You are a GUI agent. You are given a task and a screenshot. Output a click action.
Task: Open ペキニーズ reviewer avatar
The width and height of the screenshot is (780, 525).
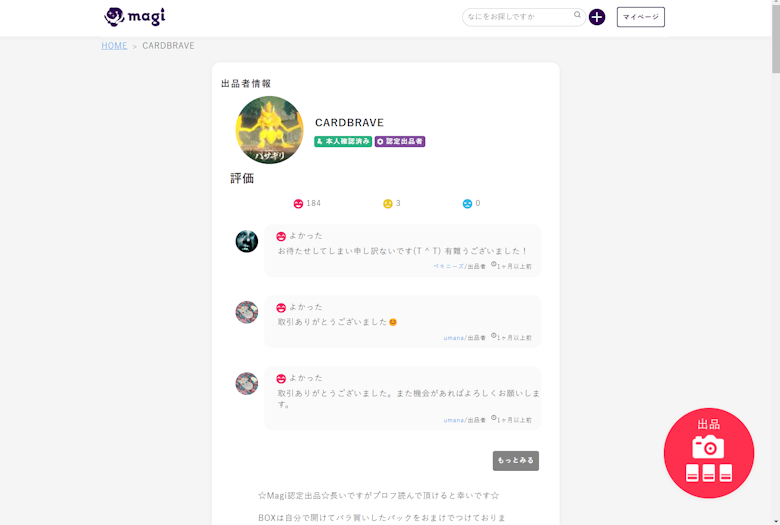click(247, 241)
